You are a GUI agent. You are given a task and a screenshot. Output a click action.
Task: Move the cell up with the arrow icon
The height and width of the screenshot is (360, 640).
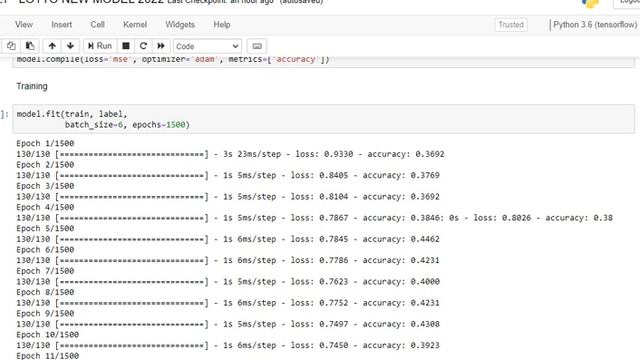pos(52,46)
